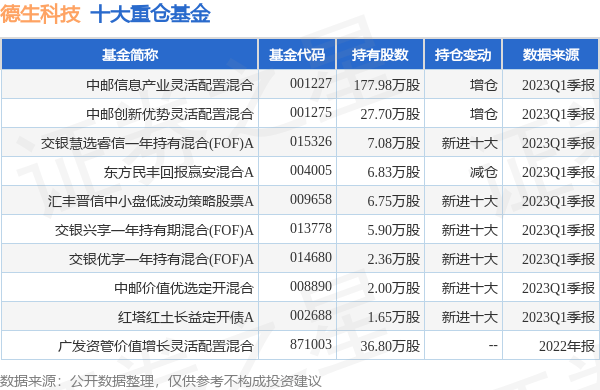Click fund name 交银兴享一年持有期混合(FOF)A
The height and width of the screenshot is (390, 600).
pos(154,230)
